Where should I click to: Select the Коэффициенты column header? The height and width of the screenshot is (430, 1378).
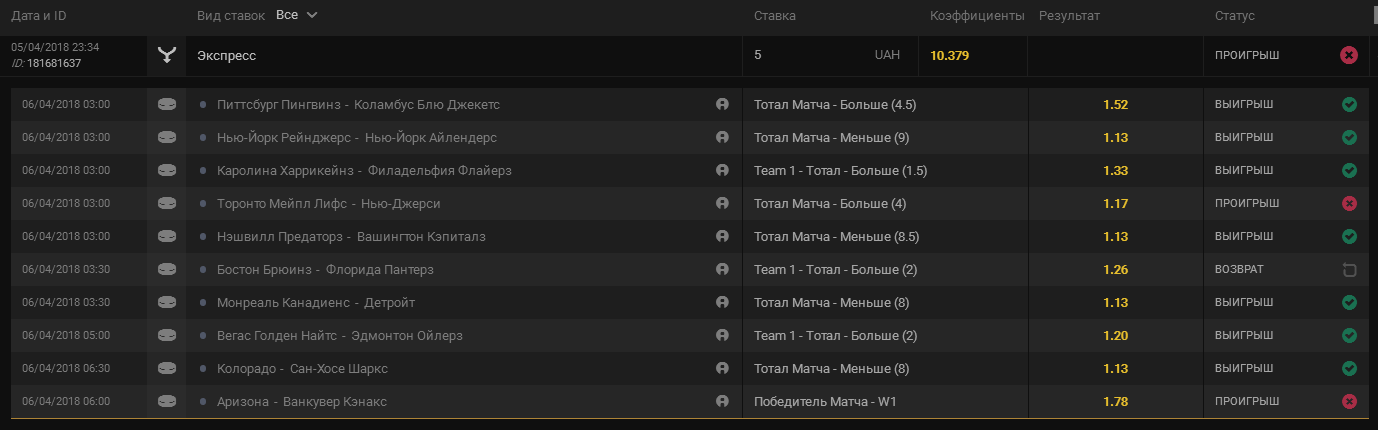977,16
